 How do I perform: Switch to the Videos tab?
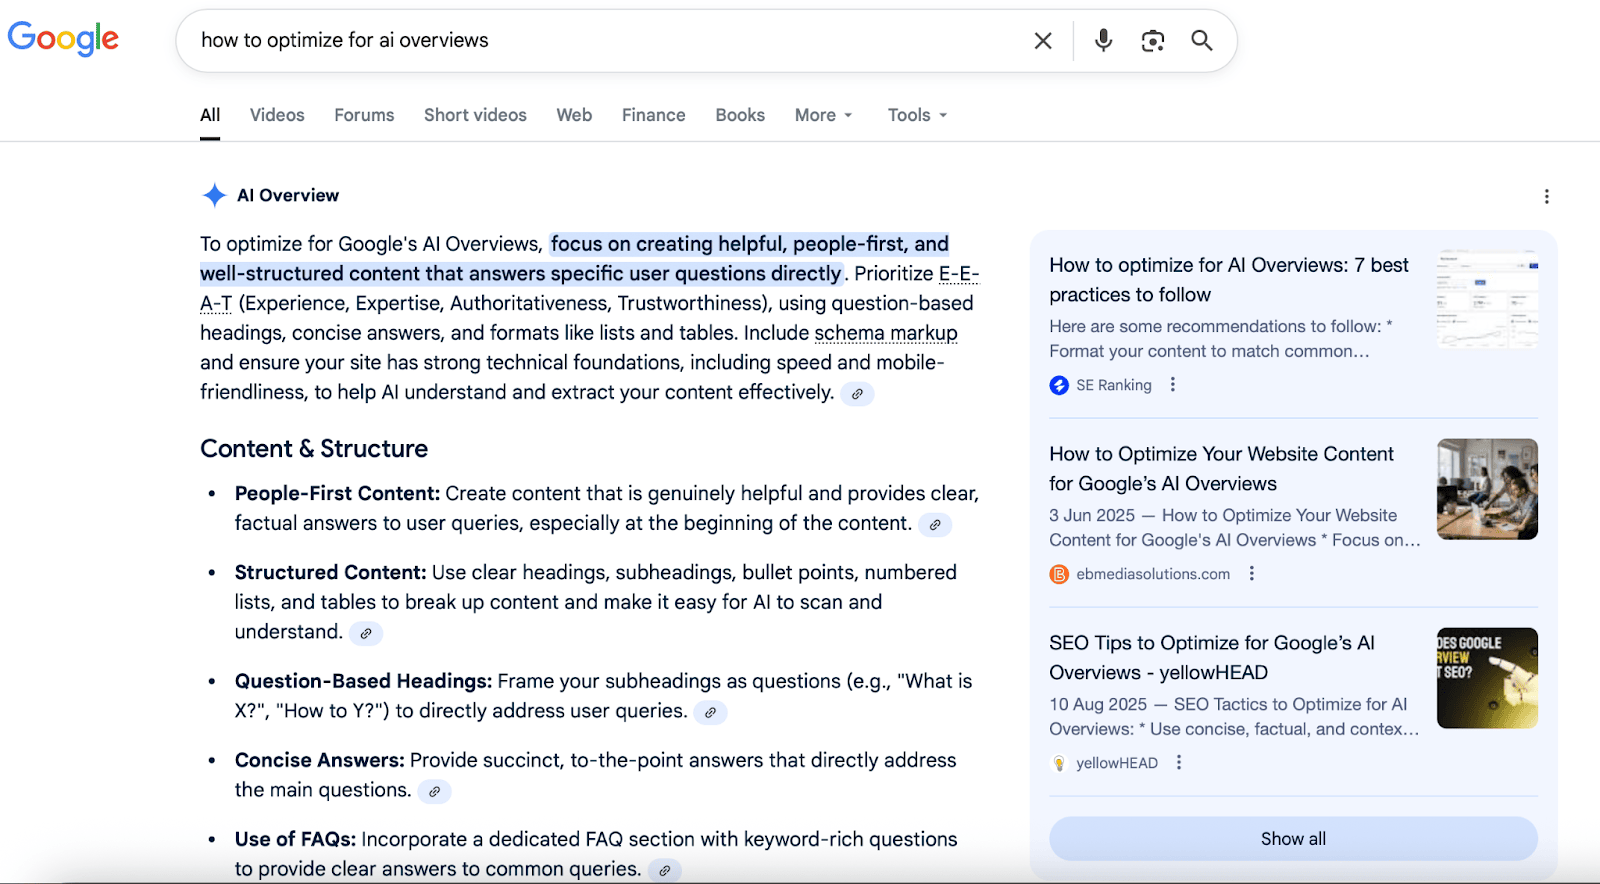(x=277, y=115)
